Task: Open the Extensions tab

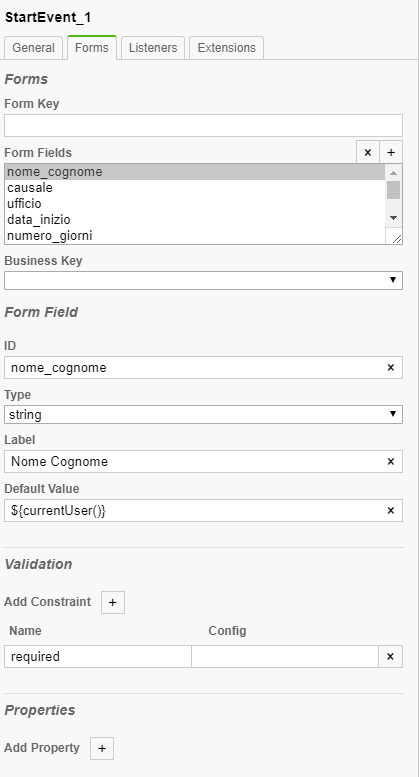Action: click(x=226, y=48)
